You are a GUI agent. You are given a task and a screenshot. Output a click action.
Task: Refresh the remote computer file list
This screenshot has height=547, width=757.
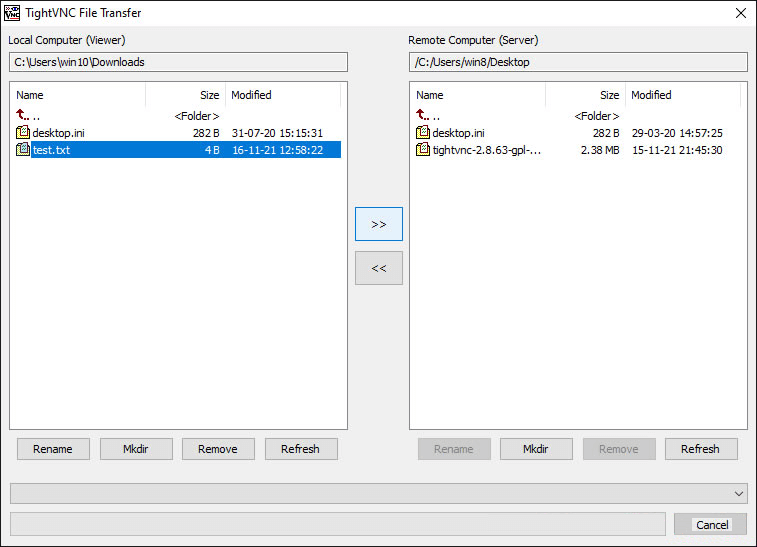[x=700, y=449]
